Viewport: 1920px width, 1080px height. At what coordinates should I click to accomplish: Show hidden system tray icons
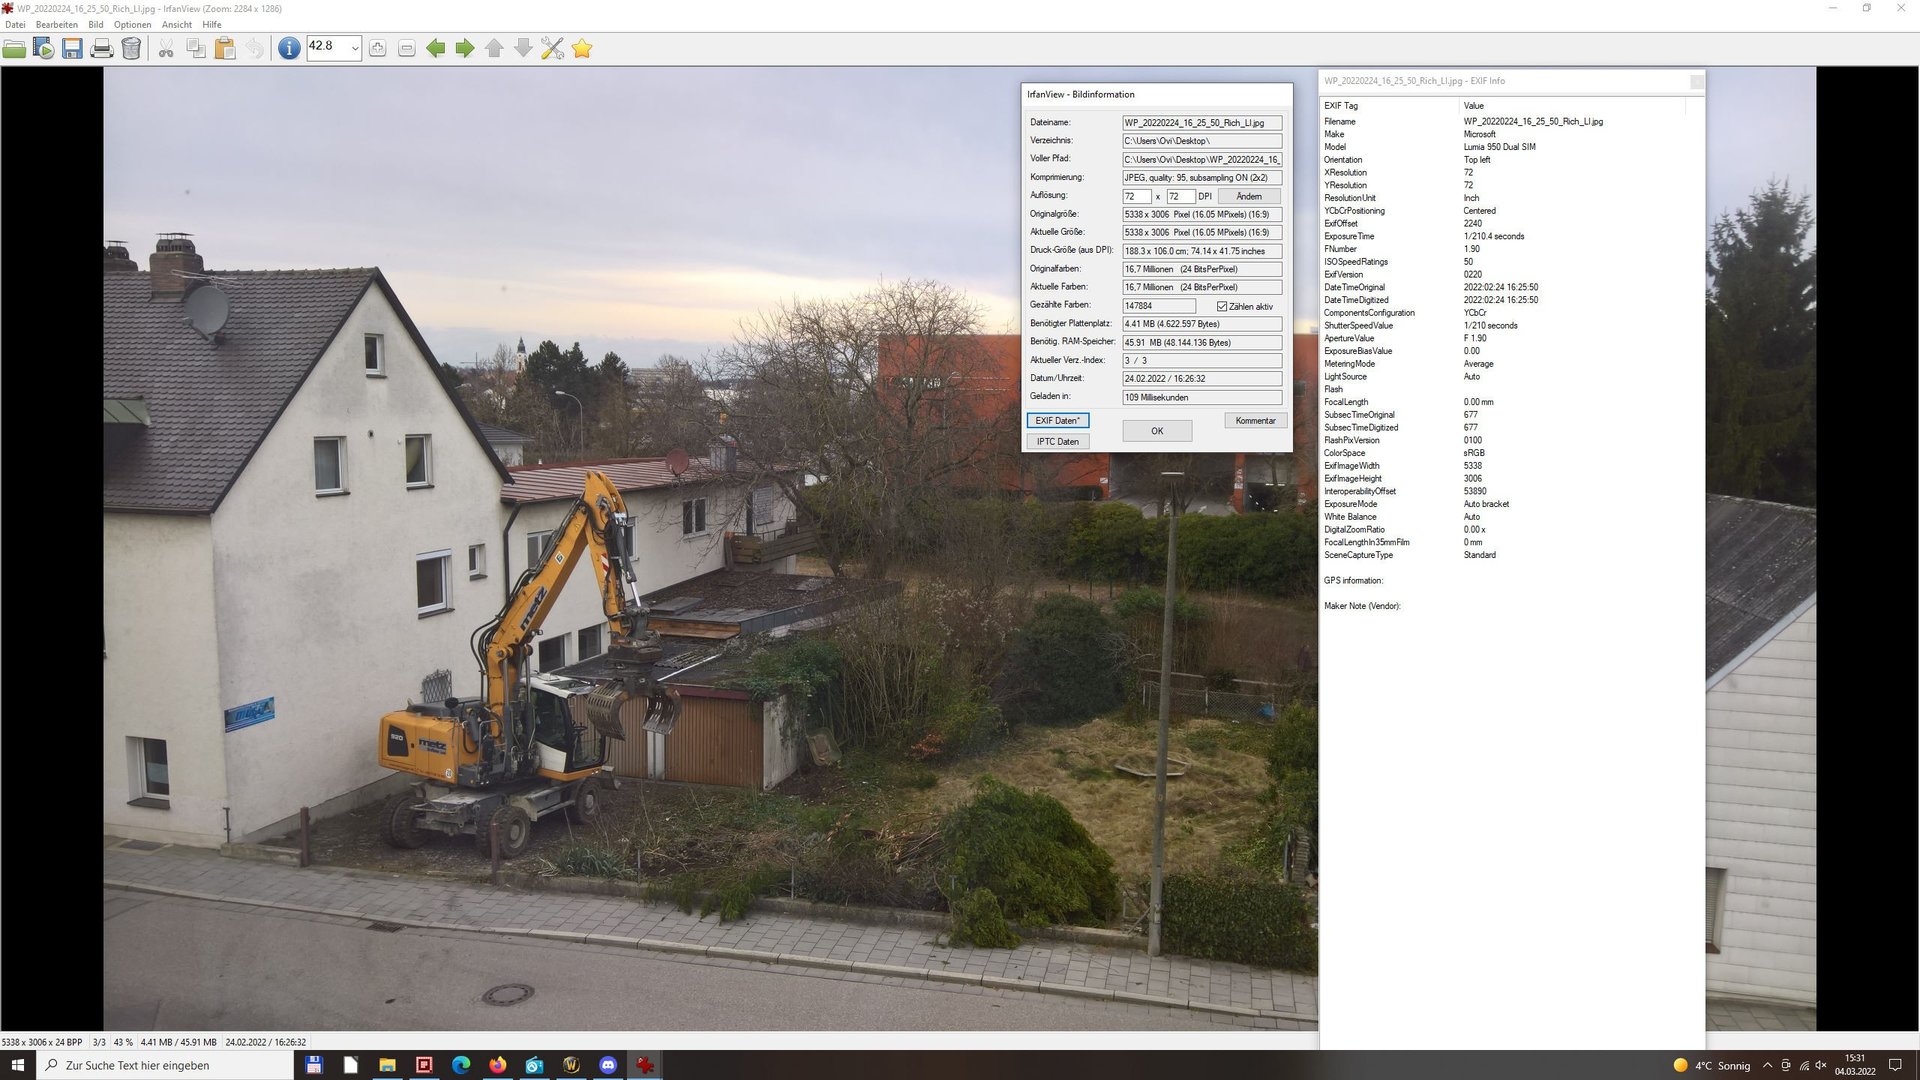pos(1767,1065)
